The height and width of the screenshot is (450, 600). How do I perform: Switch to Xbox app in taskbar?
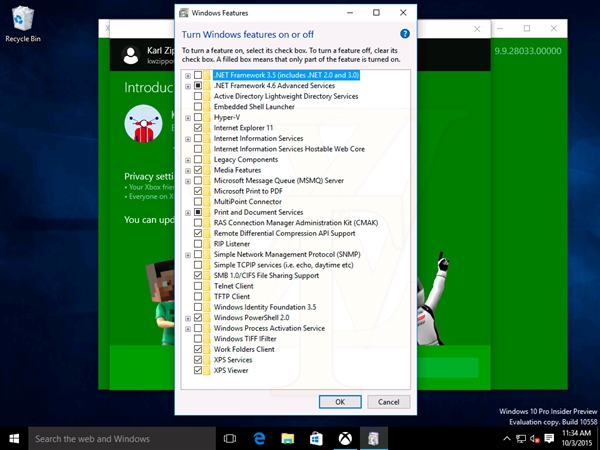(x=343, y=438)
